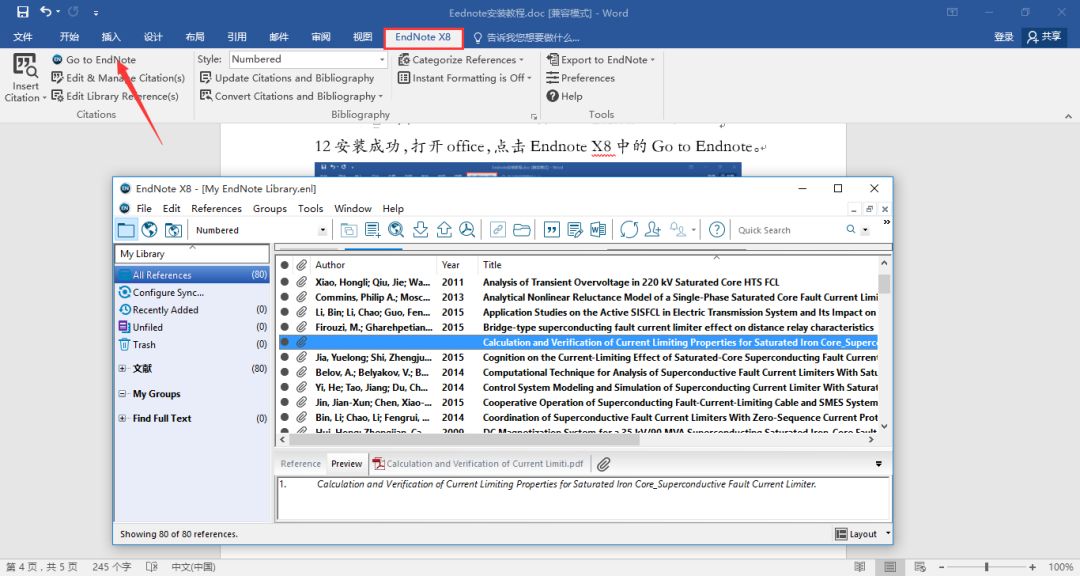Image resolution: width=1080 pixels, height=576 pixels.
Task: Click the zoom out minus button in Word
Action: pyautogui.click(x=942, y=566)
